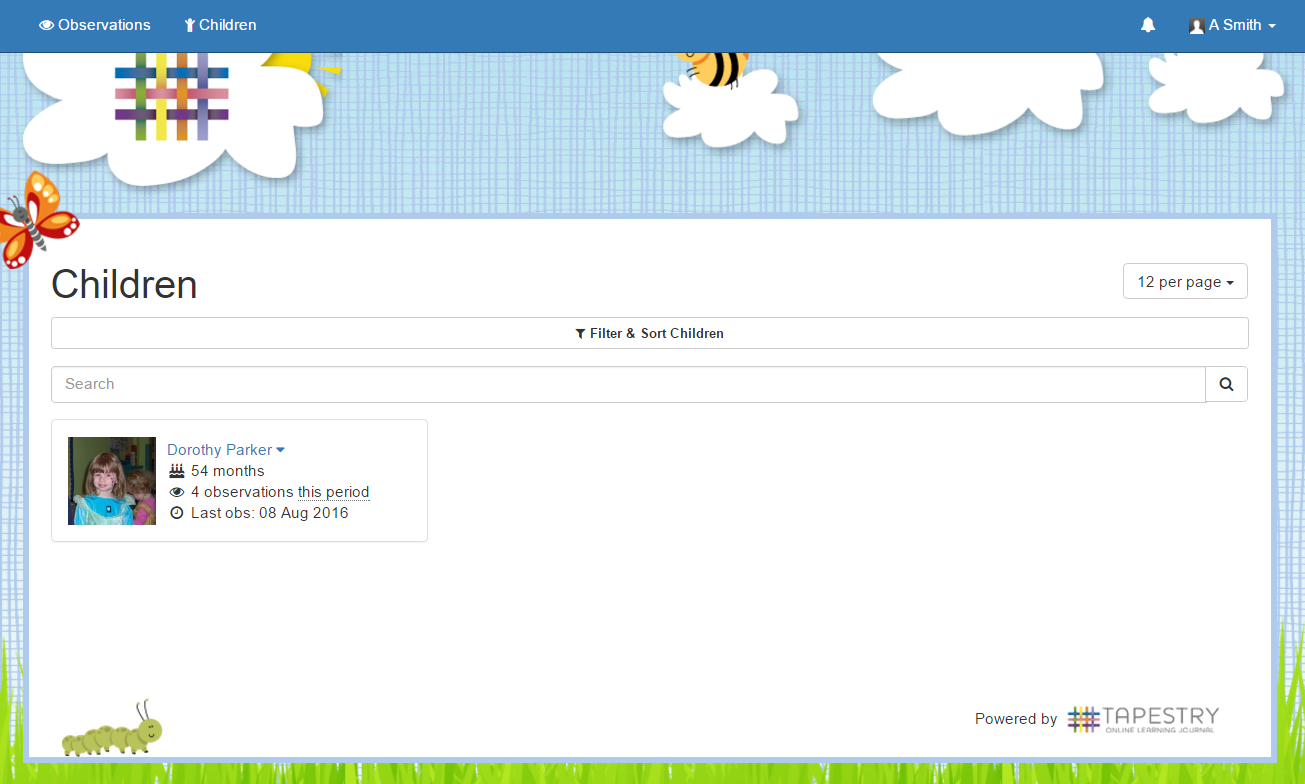Click the Tapestry logo in footer
The height and width of the screenshot is (784, 1305).
click(1143, 719)
